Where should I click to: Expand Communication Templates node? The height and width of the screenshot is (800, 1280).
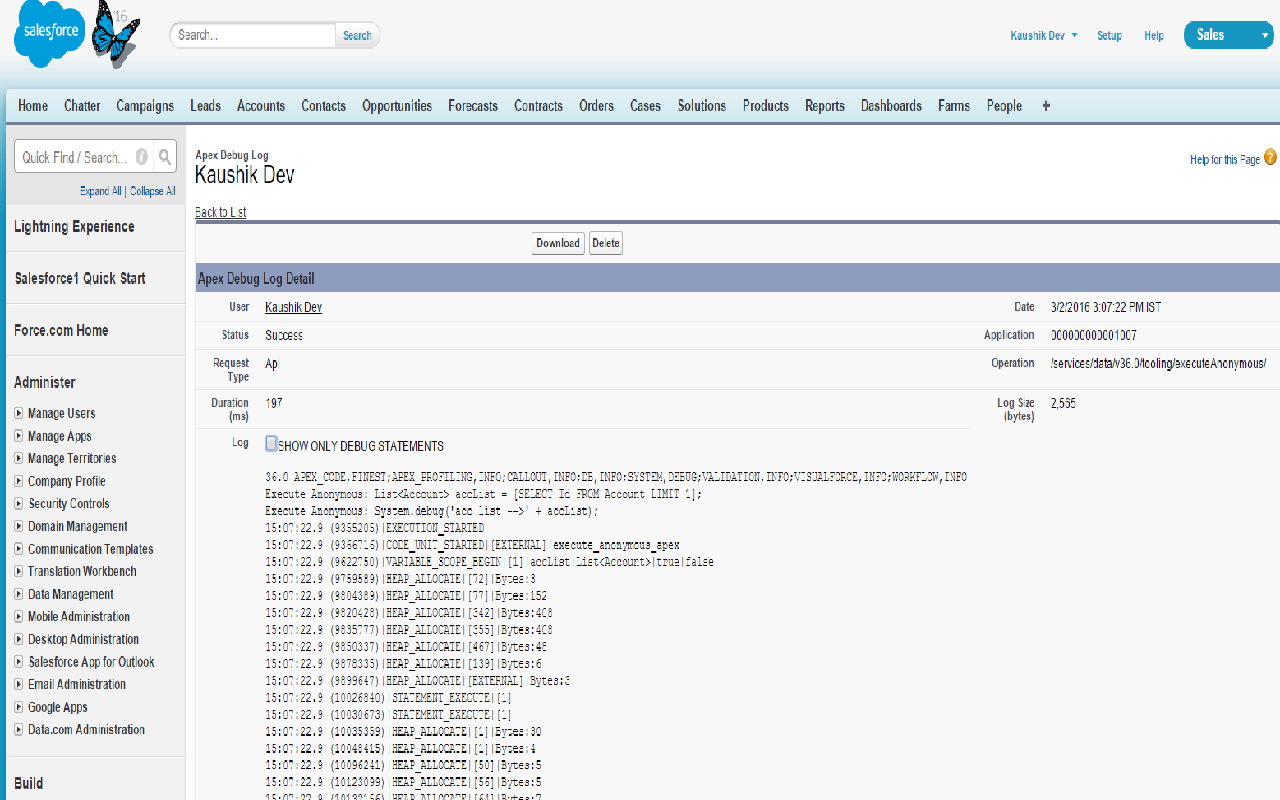(x=19, y=549)
